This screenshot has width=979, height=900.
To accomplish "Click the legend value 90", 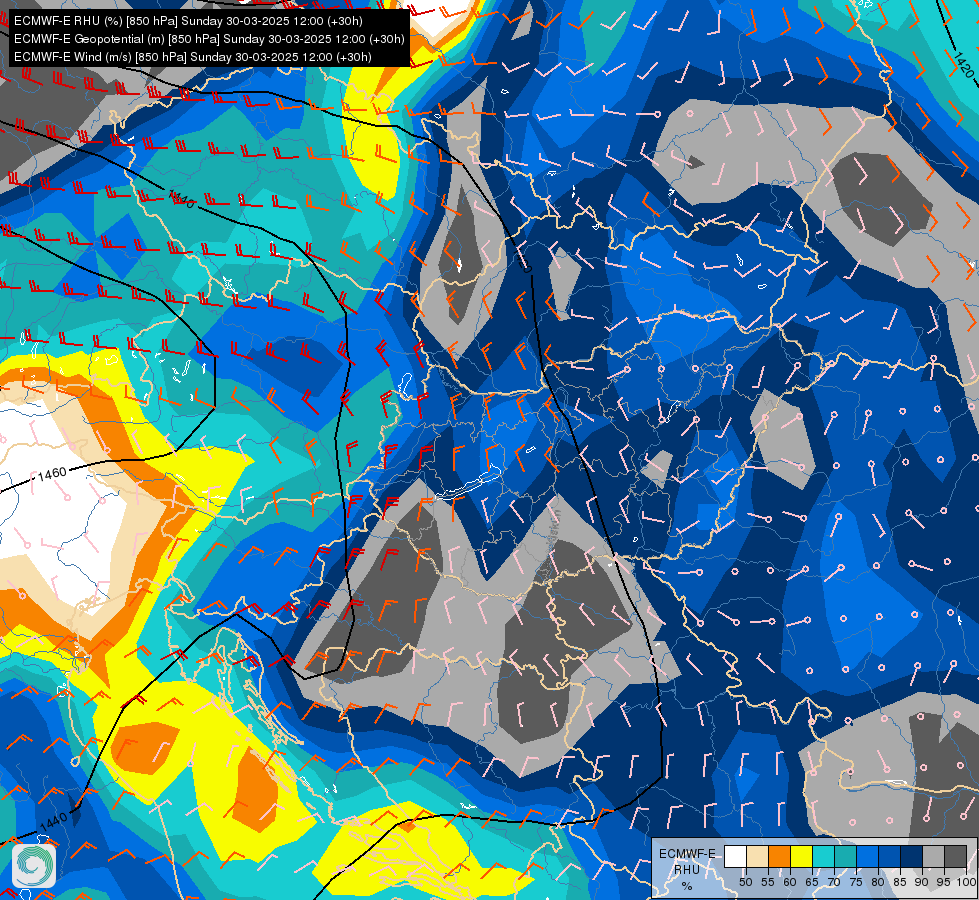I will 922,882.
